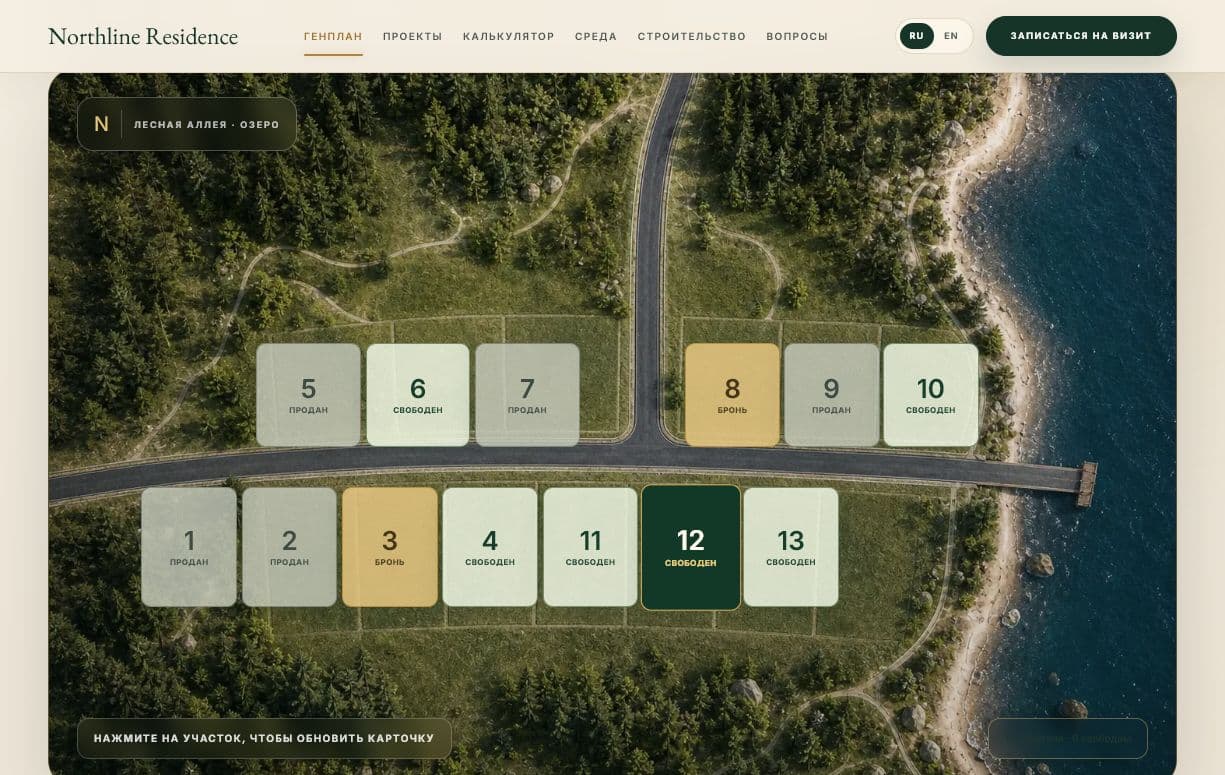Navigate to Строительство section
The height and width of the screenshot is (775, 1225).
coord(692,36)
